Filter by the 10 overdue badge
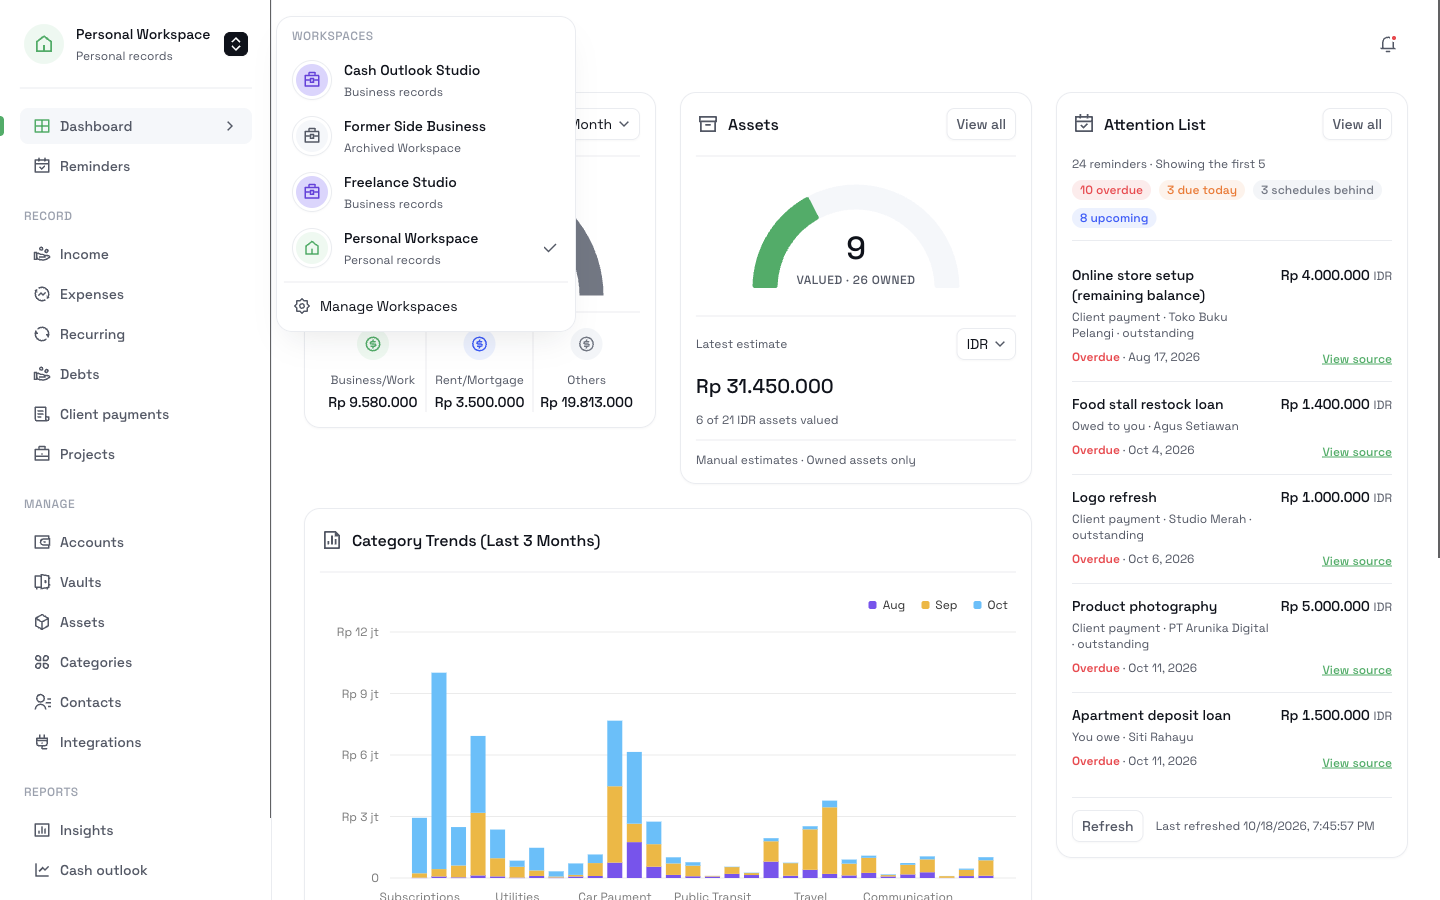The height and width of the screenshot is (900, 1440). click(1111, 190)
